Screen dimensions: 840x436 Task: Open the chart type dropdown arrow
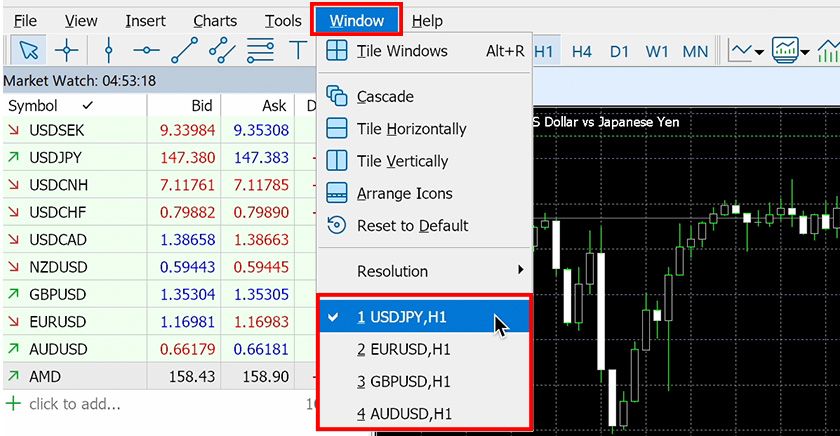click(x=760, y=51)
